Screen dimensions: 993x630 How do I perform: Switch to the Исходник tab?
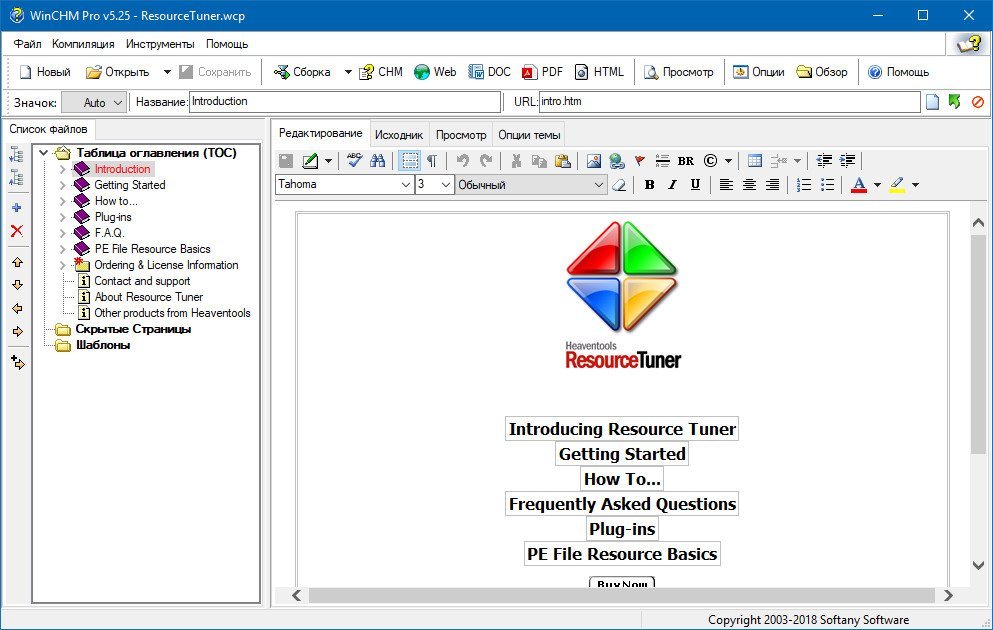click(x=399, y=135)
